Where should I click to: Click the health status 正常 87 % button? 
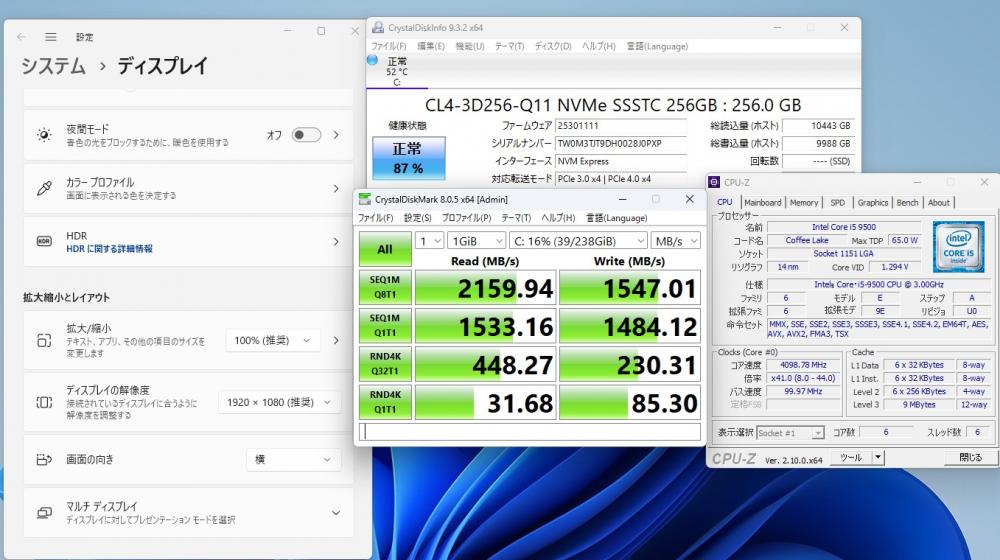tap(409, 158)
